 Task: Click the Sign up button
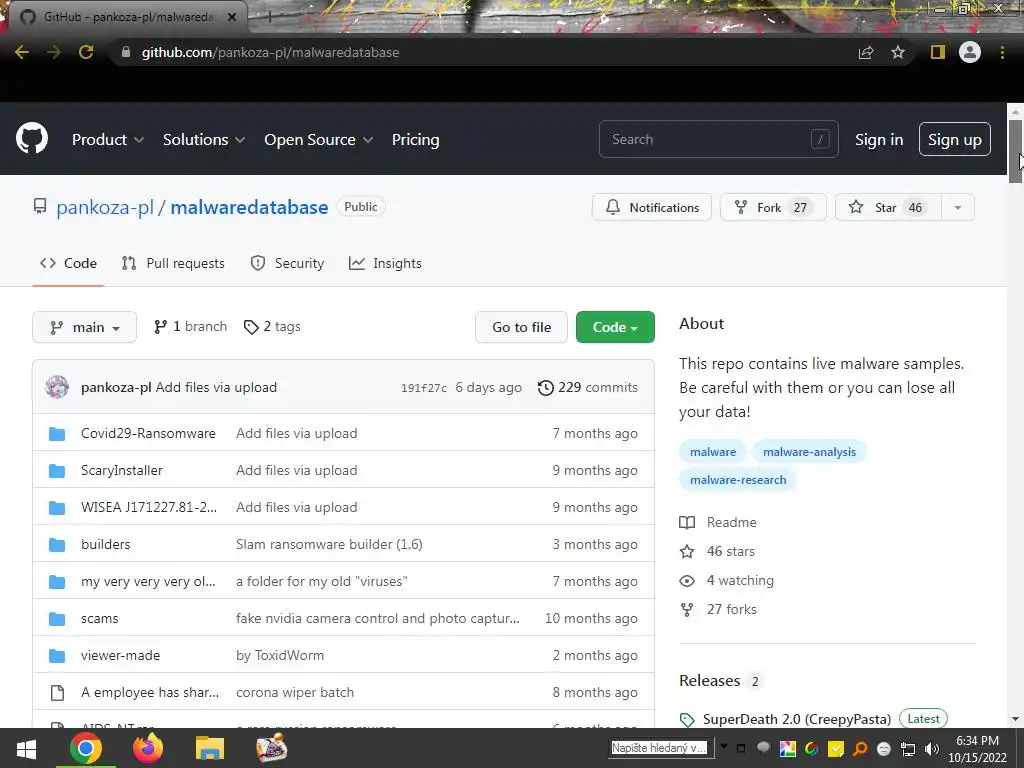point(955,139)
